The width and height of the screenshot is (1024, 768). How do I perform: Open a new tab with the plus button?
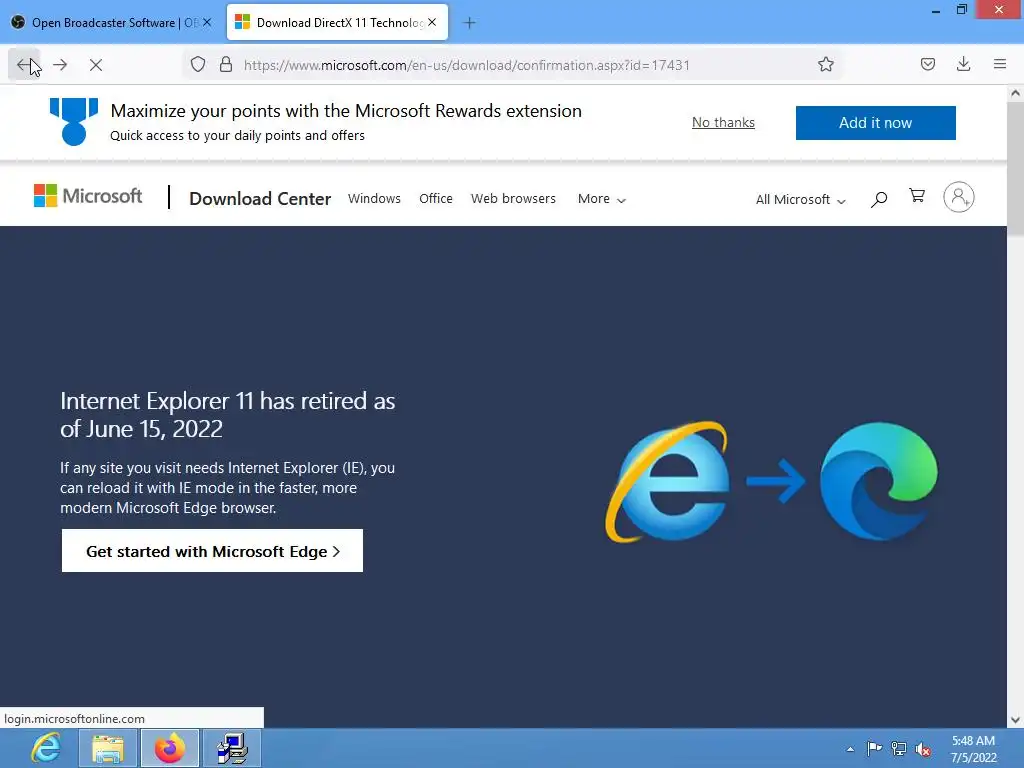tap(469, 23)
